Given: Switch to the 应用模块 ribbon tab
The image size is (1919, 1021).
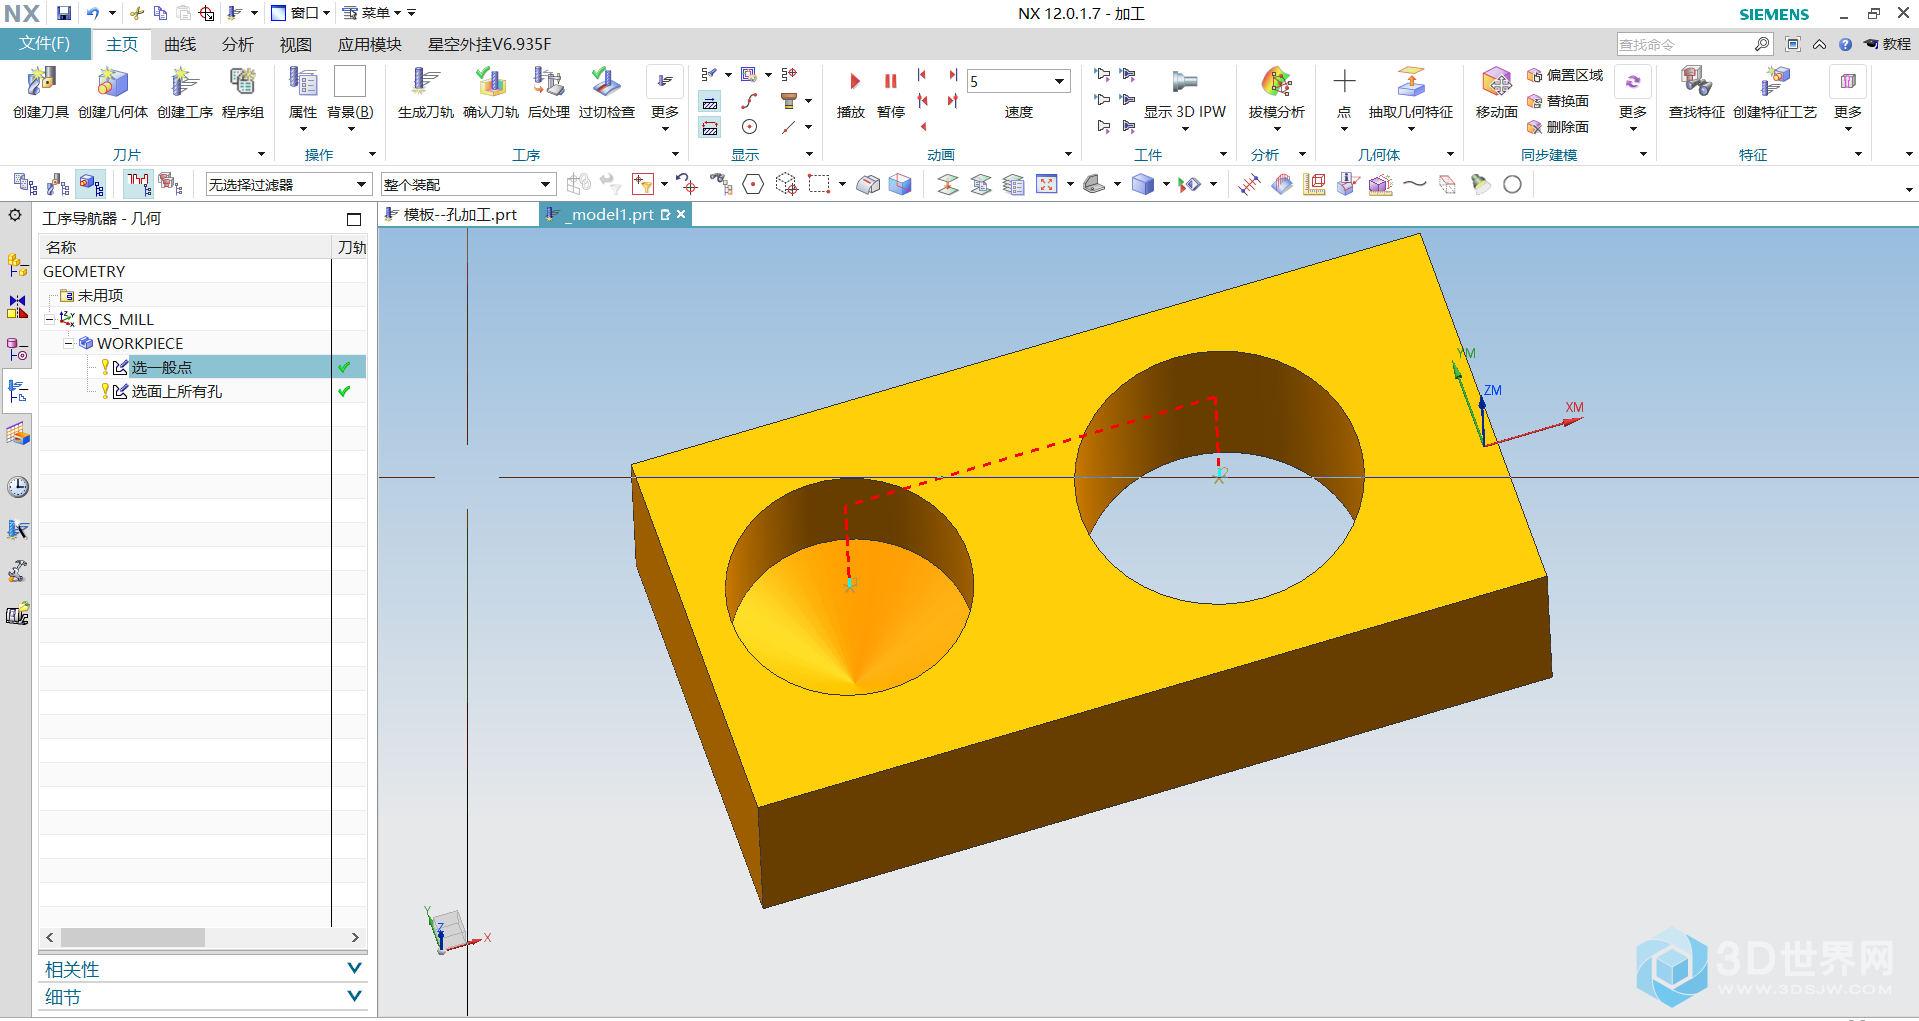Looking at the screenshot, I should tap(370, 44).
